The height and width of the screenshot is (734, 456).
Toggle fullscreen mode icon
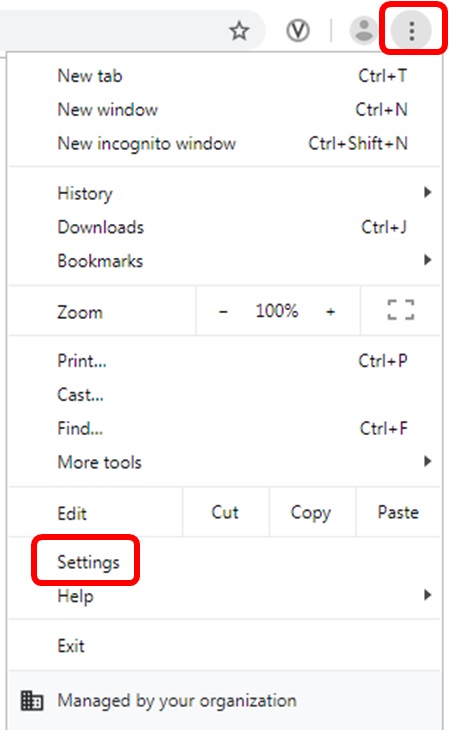point(401,310)
